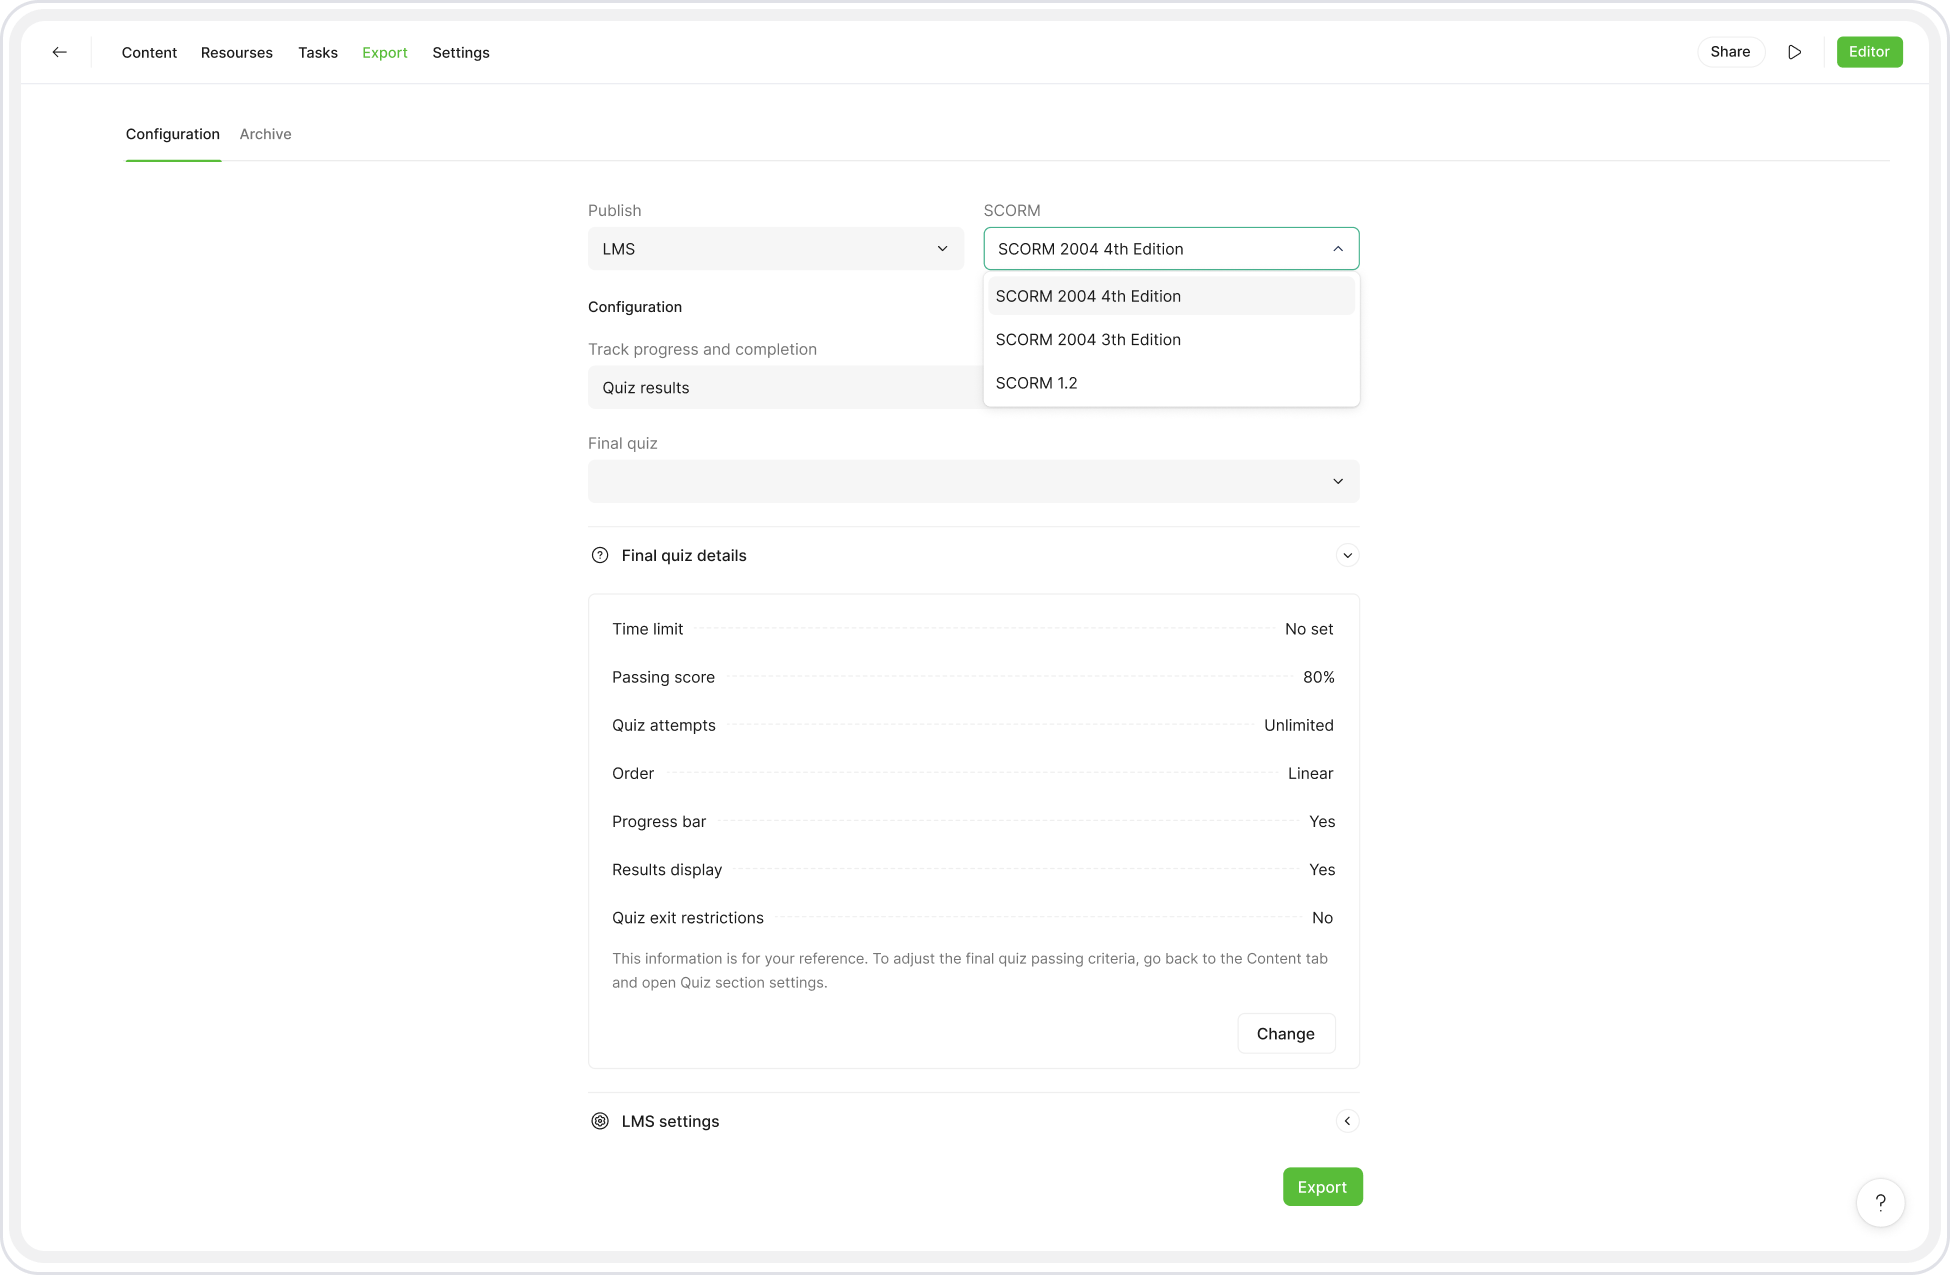Viewport: 1950px width, 1275px height.
Task: Click the green Editor button
Action: point(1868,52)
